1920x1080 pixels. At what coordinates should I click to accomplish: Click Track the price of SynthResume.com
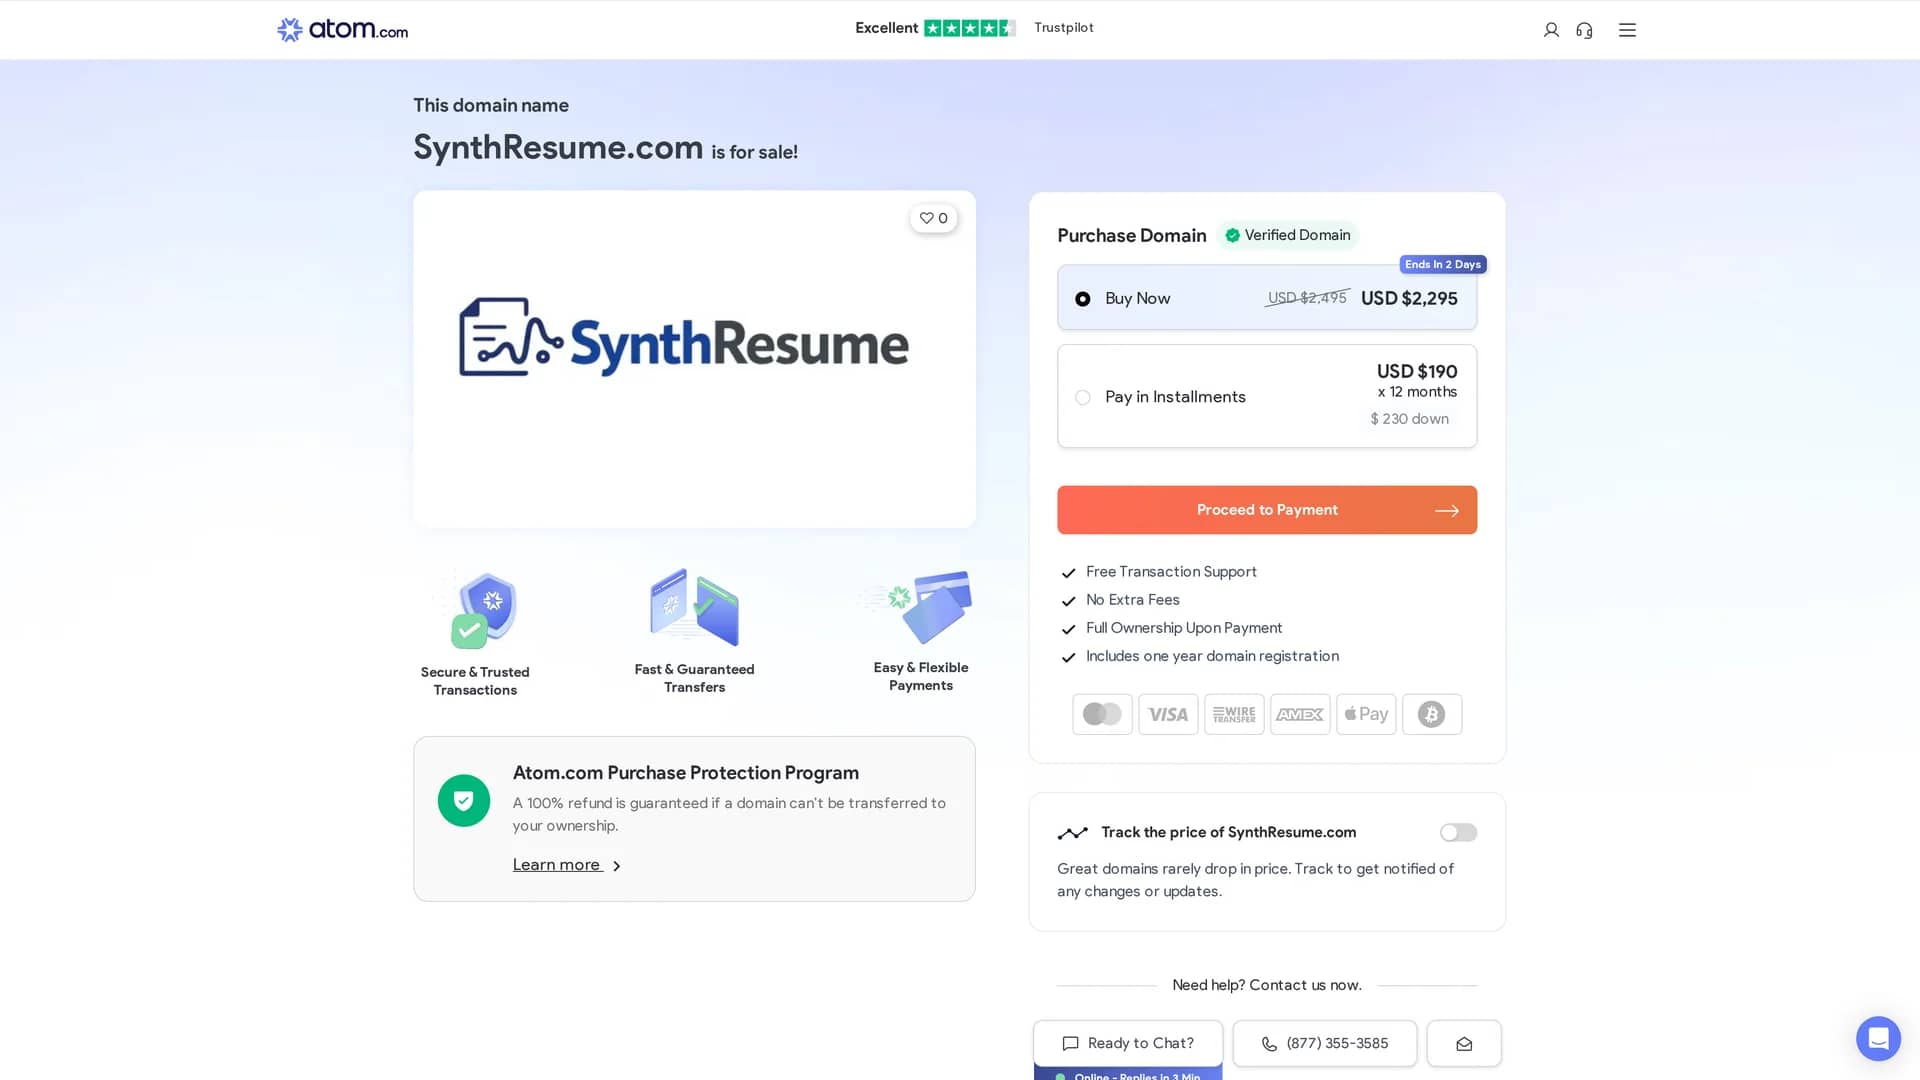[x=1228, y=832]
